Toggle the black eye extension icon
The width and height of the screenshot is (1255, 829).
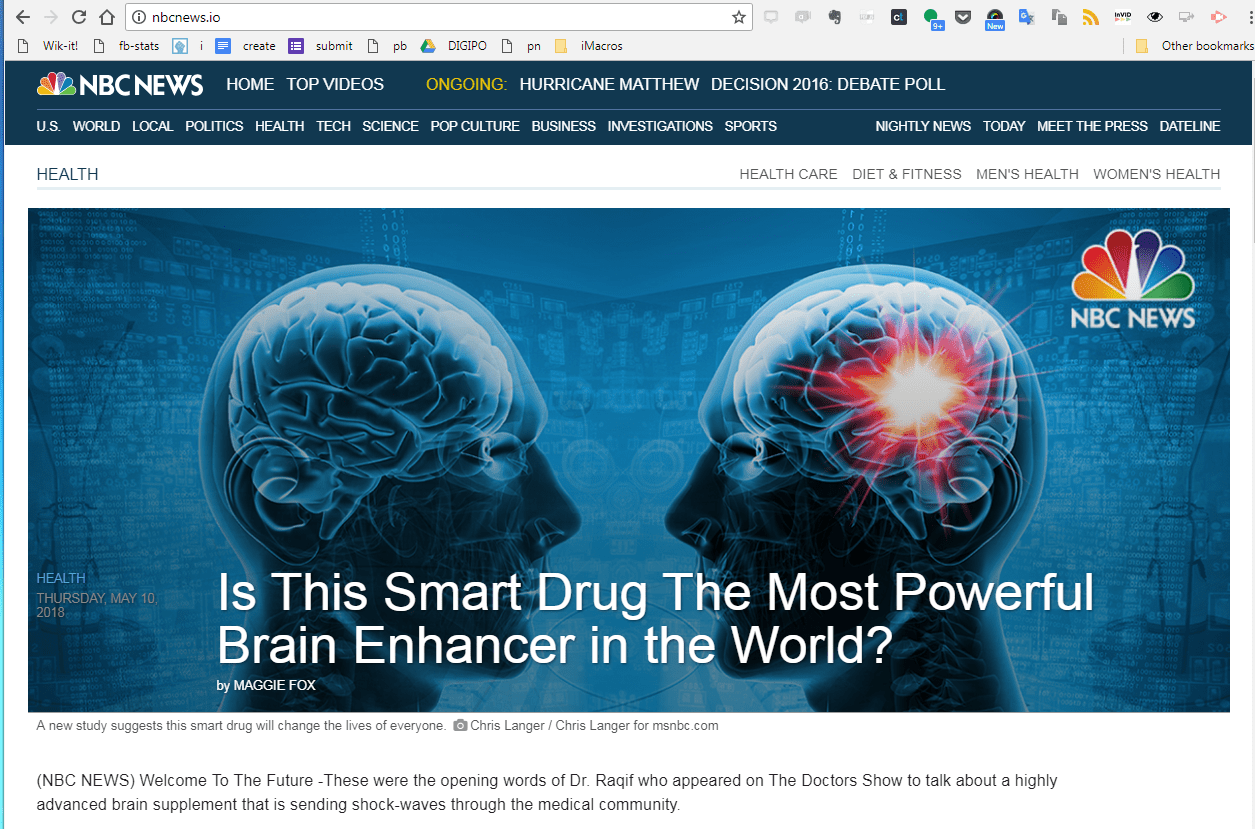pos(1155,17)
